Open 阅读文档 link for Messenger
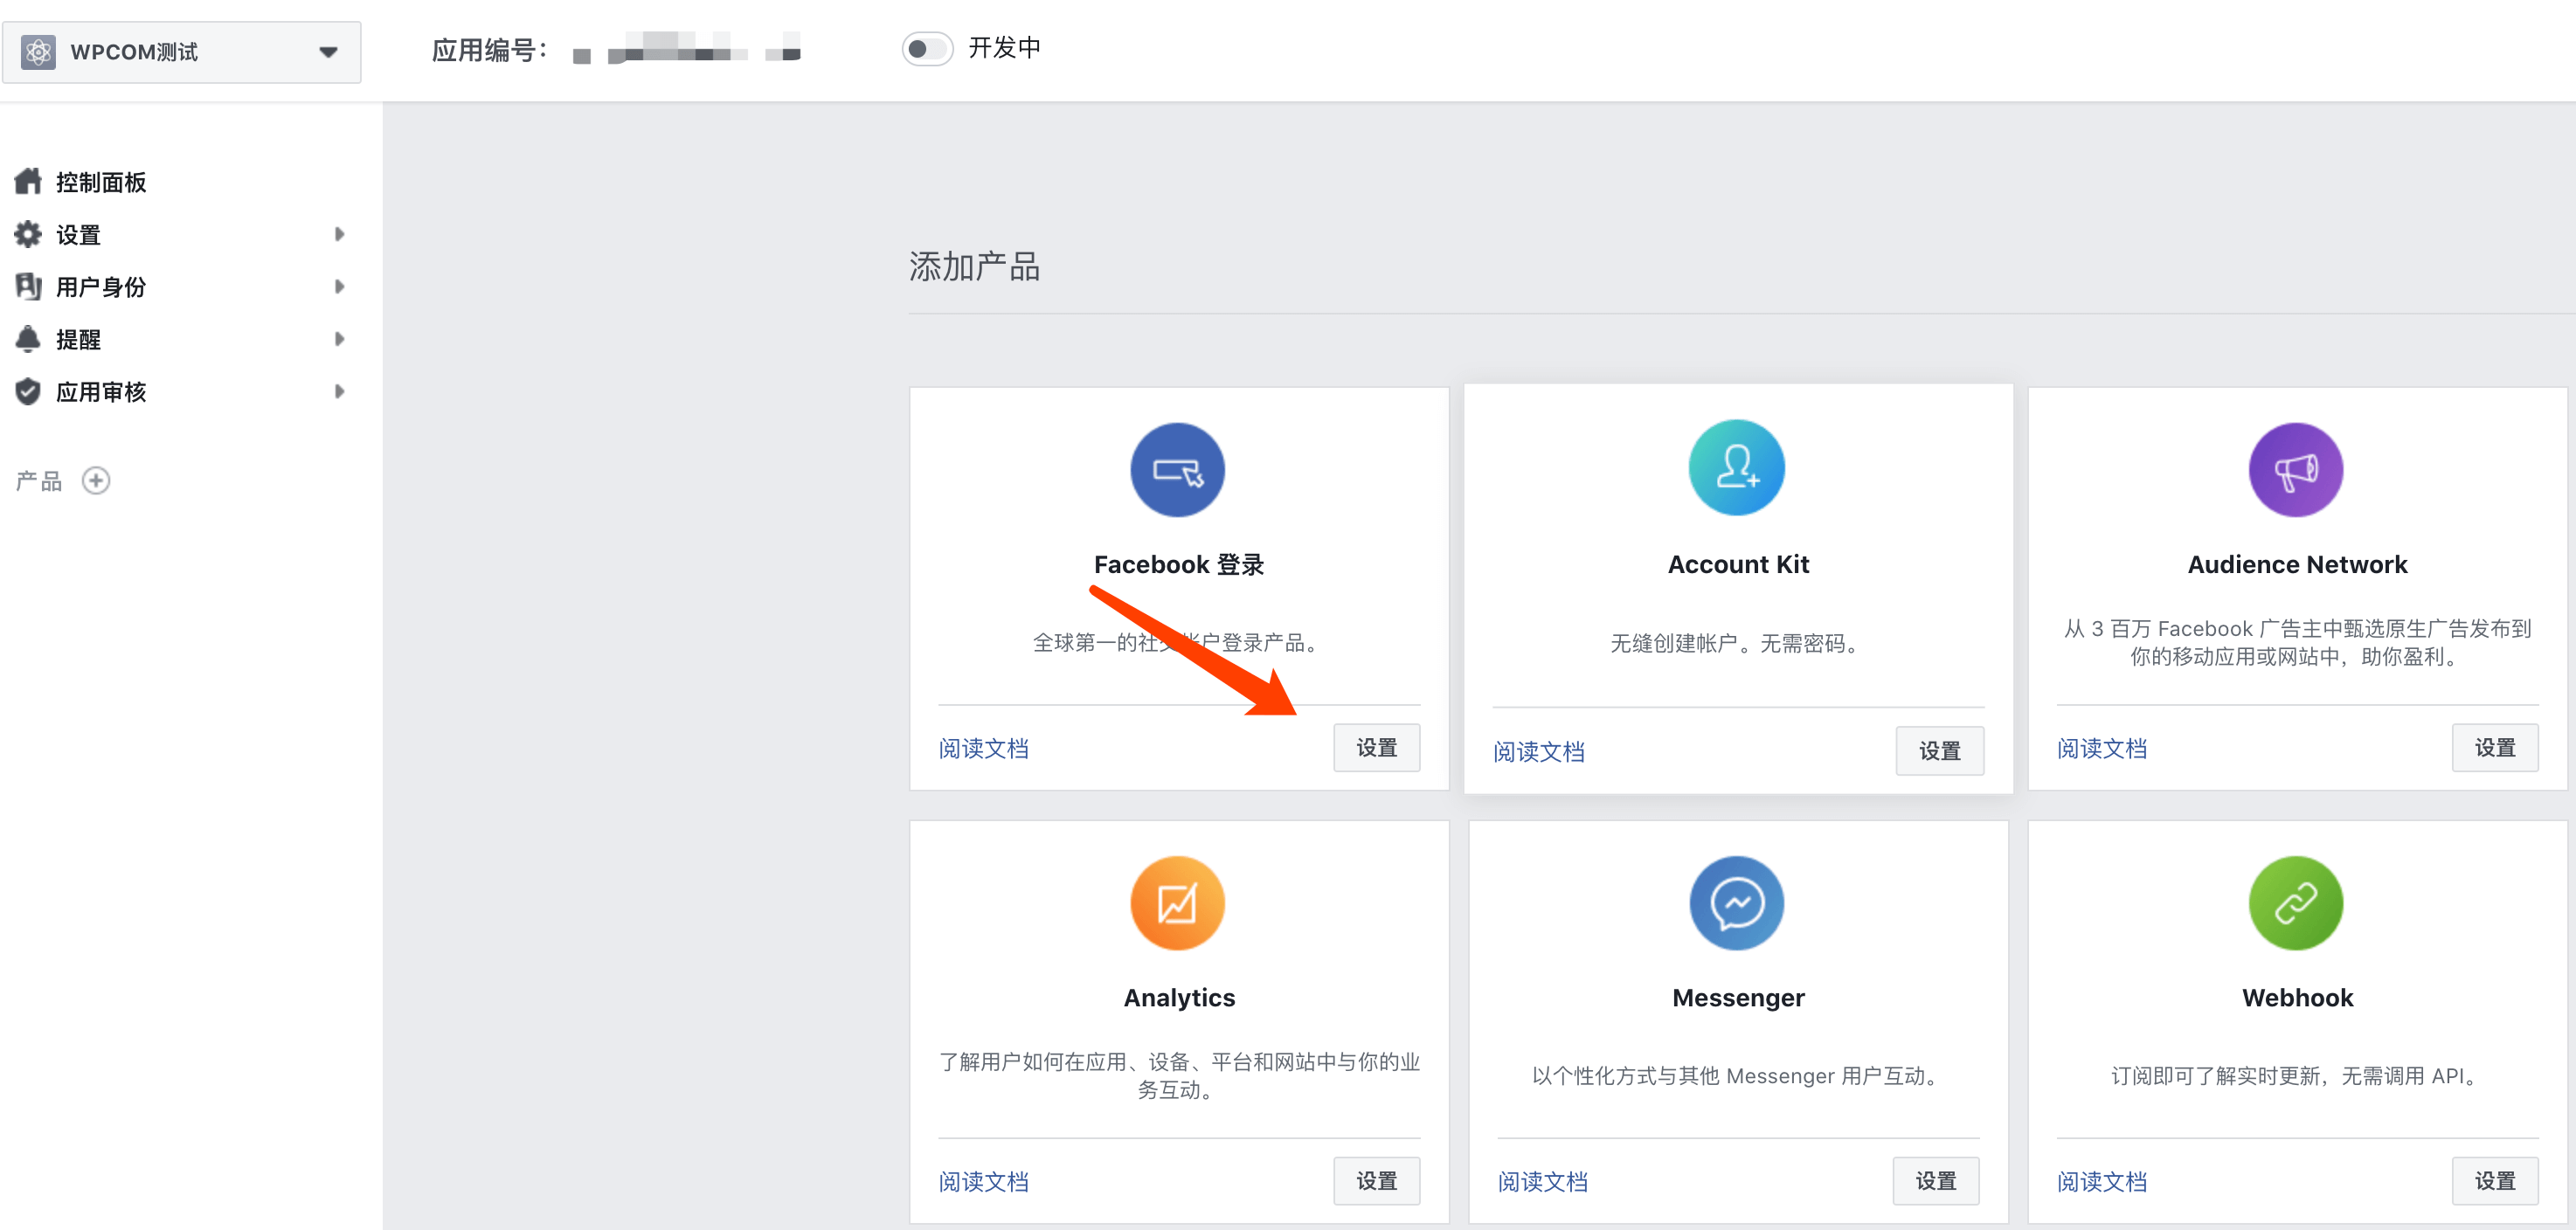Screen dimensions: 2576x1230 pos(1543,1182)
